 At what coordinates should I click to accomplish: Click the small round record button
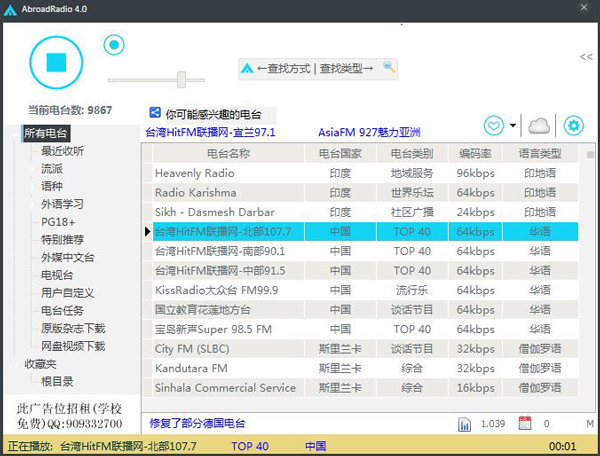pyautogui.click(x=114, y=45)
